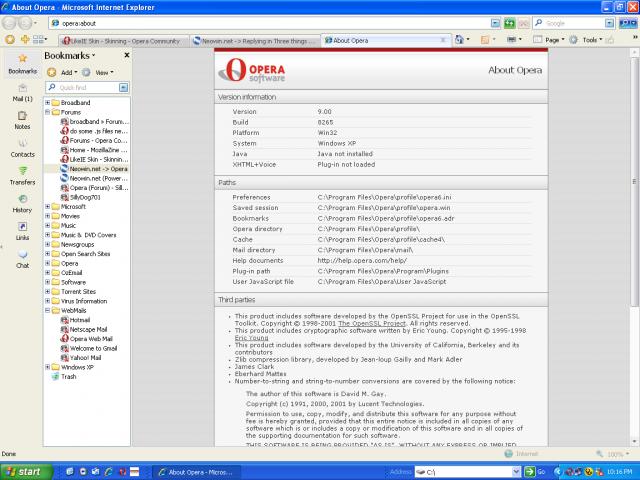The width and height of the screenshot is (640, 480).
Task: Click the Trash item in bookmarks
Action: click(x=68, y=377)
